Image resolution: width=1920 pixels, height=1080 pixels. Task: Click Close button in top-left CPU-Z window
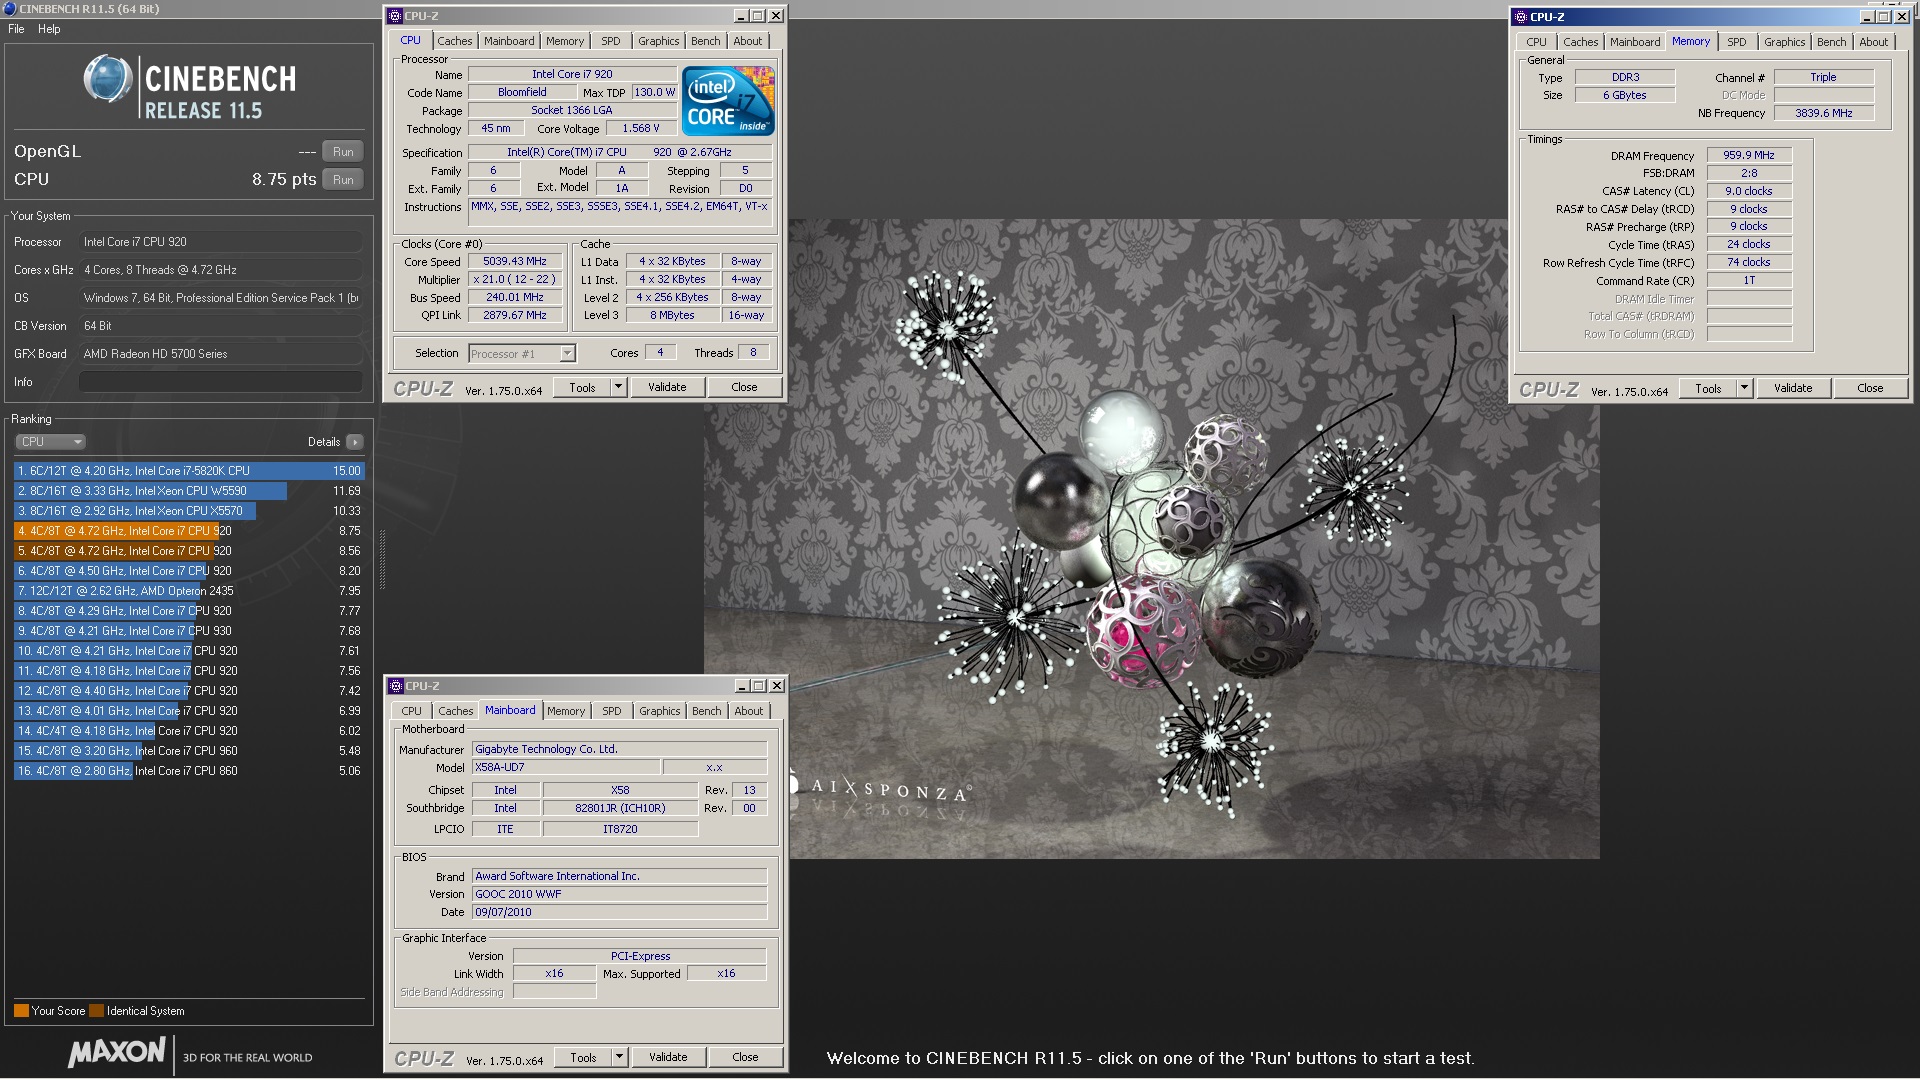coord(745,388)
